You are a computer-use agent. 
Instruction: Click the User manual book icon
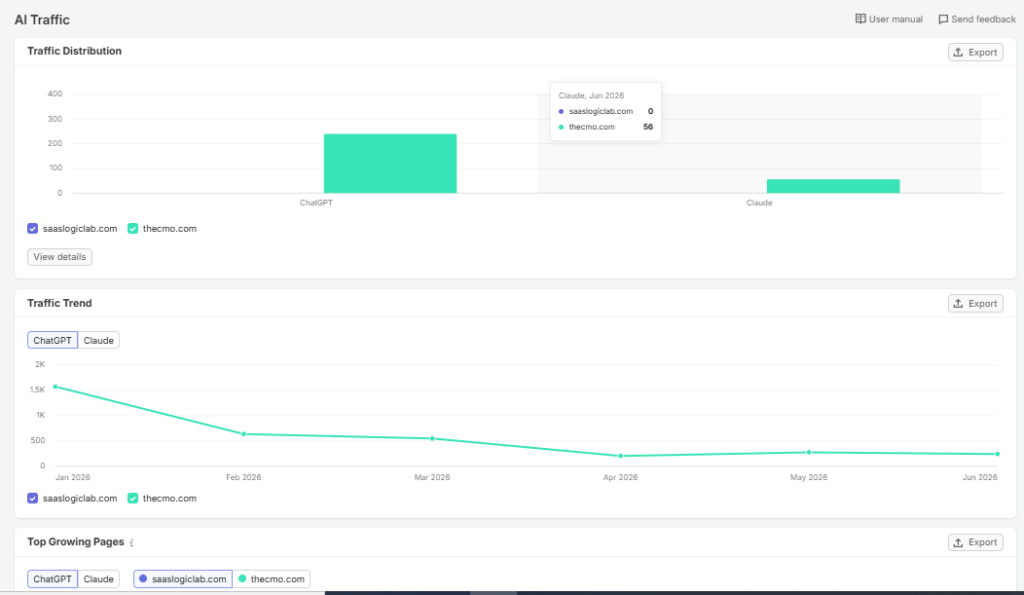click(x=861, y=19)
